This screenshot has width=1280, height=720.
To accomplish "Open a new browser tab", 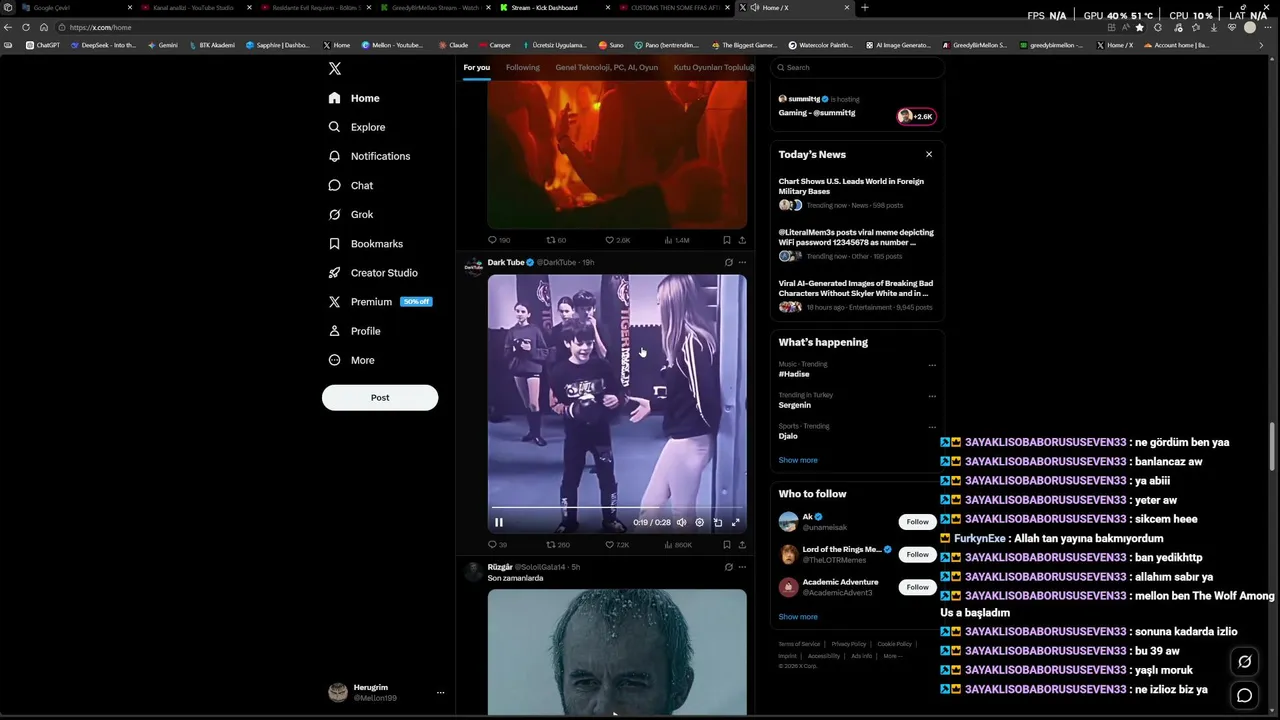I will (x=865, y=7).
